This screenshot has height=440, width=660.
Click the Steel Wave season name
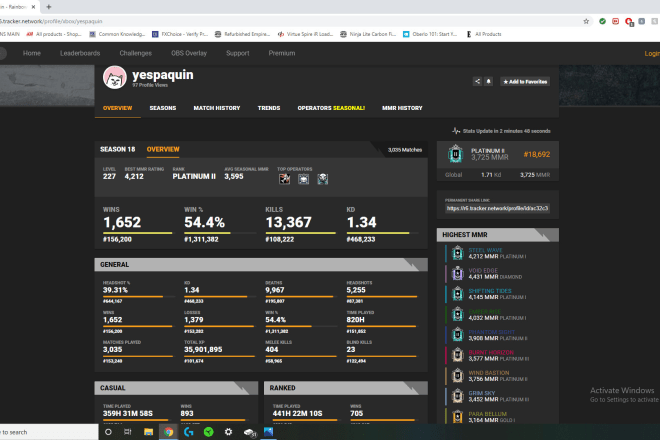[485, 250]
